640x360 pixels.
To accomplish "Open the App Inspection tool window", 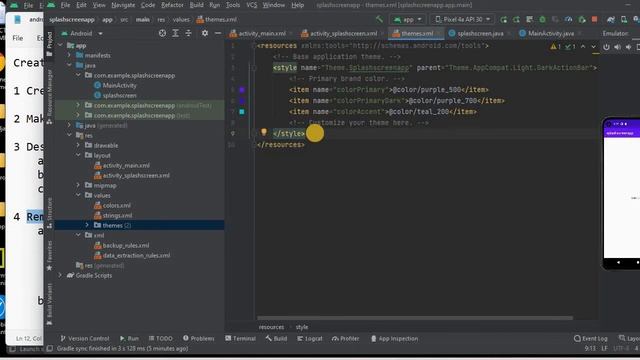I will (x=394, y=338).
